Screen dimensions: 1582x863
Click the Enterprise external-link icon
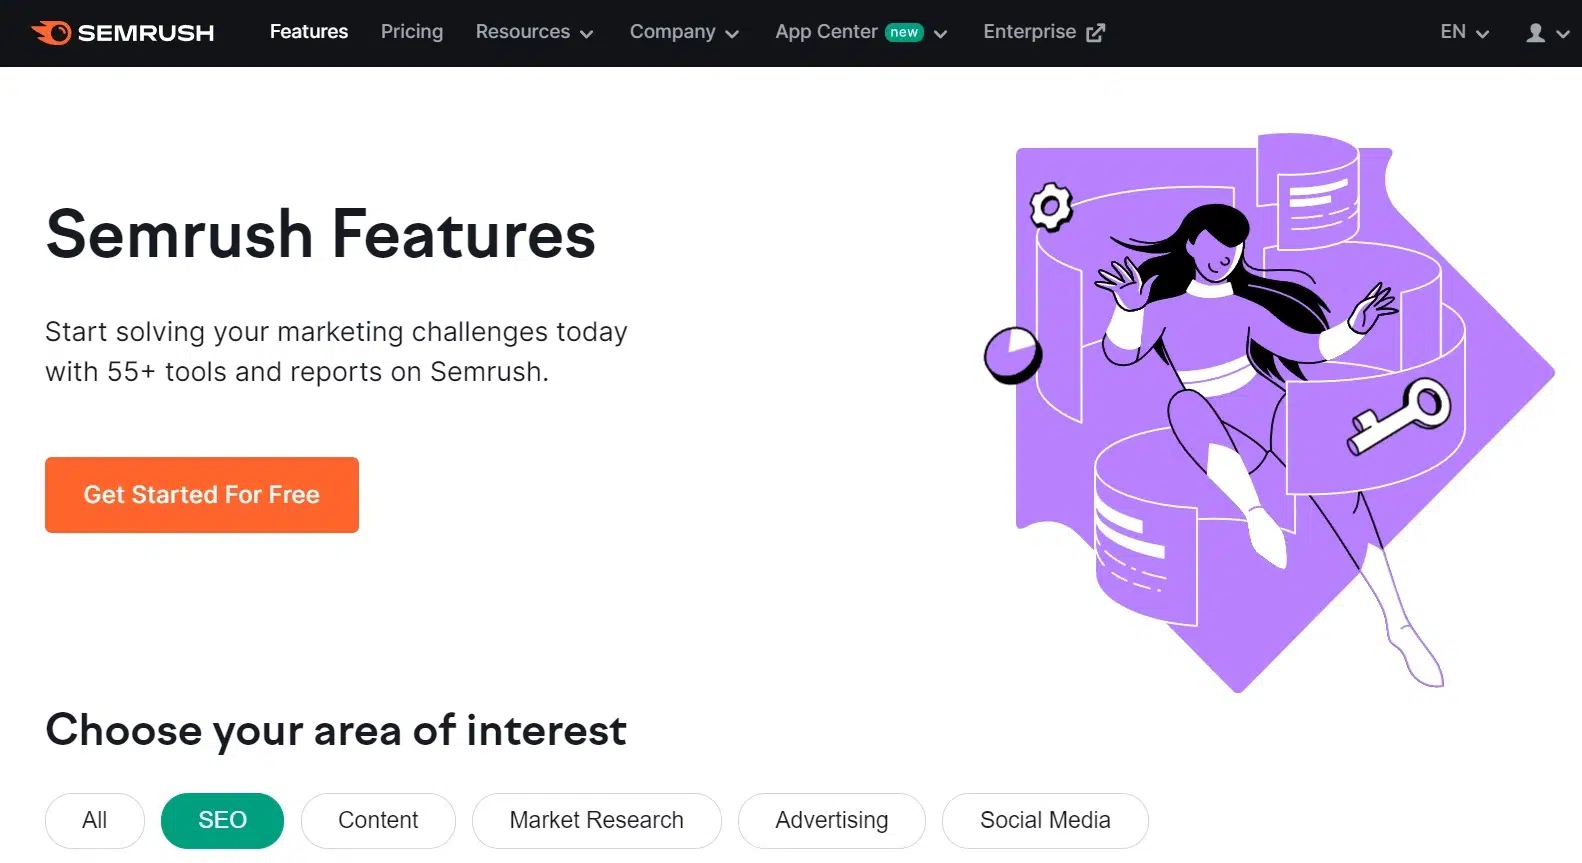click(x=1096, y=31)
